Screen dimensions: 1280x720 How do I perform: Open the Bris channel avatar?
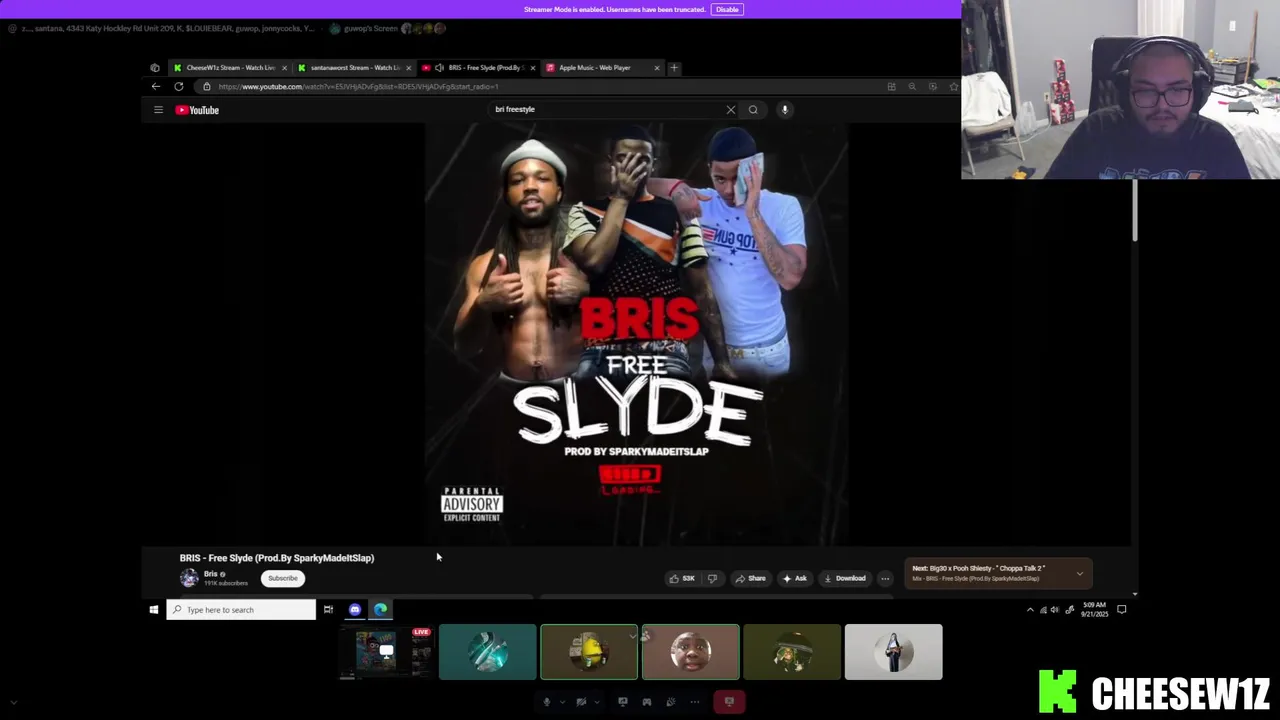pyautogui.click(x=189, y=578)
